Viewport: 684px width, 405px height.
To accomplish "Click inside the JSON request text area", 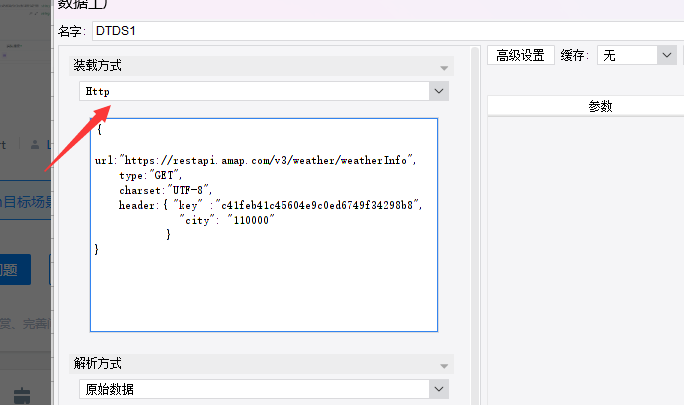I will [264, 225].
